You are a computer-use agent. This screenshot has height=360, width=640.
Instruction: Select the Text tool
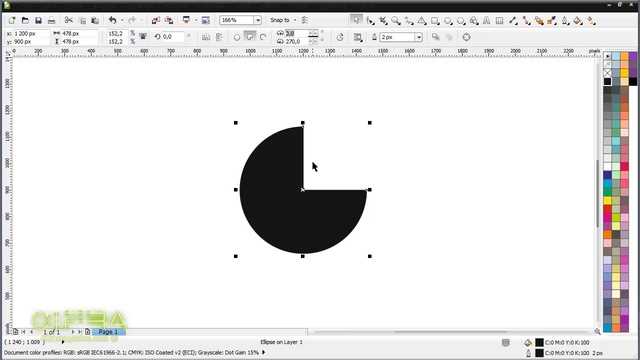(x=487, y=20)
